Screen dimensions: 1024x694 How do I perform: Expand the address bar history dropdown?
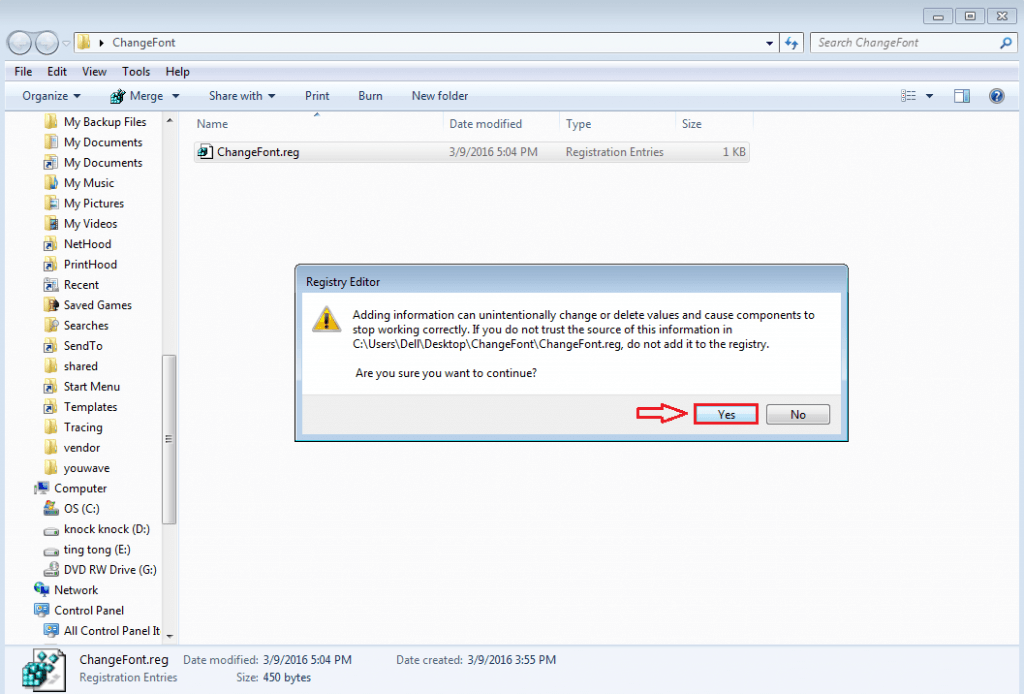pyautogui.click(x=769, y=43)
